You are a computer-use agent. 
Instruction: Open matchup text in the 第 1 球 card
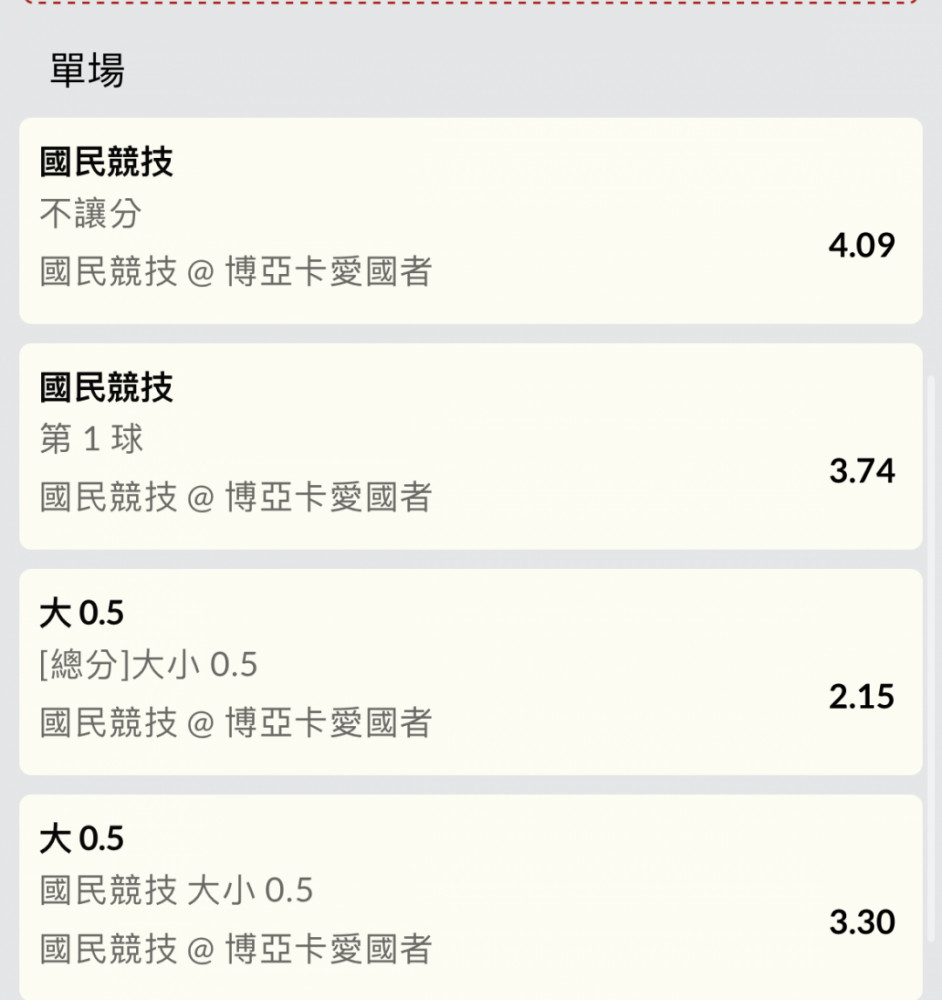236,497
